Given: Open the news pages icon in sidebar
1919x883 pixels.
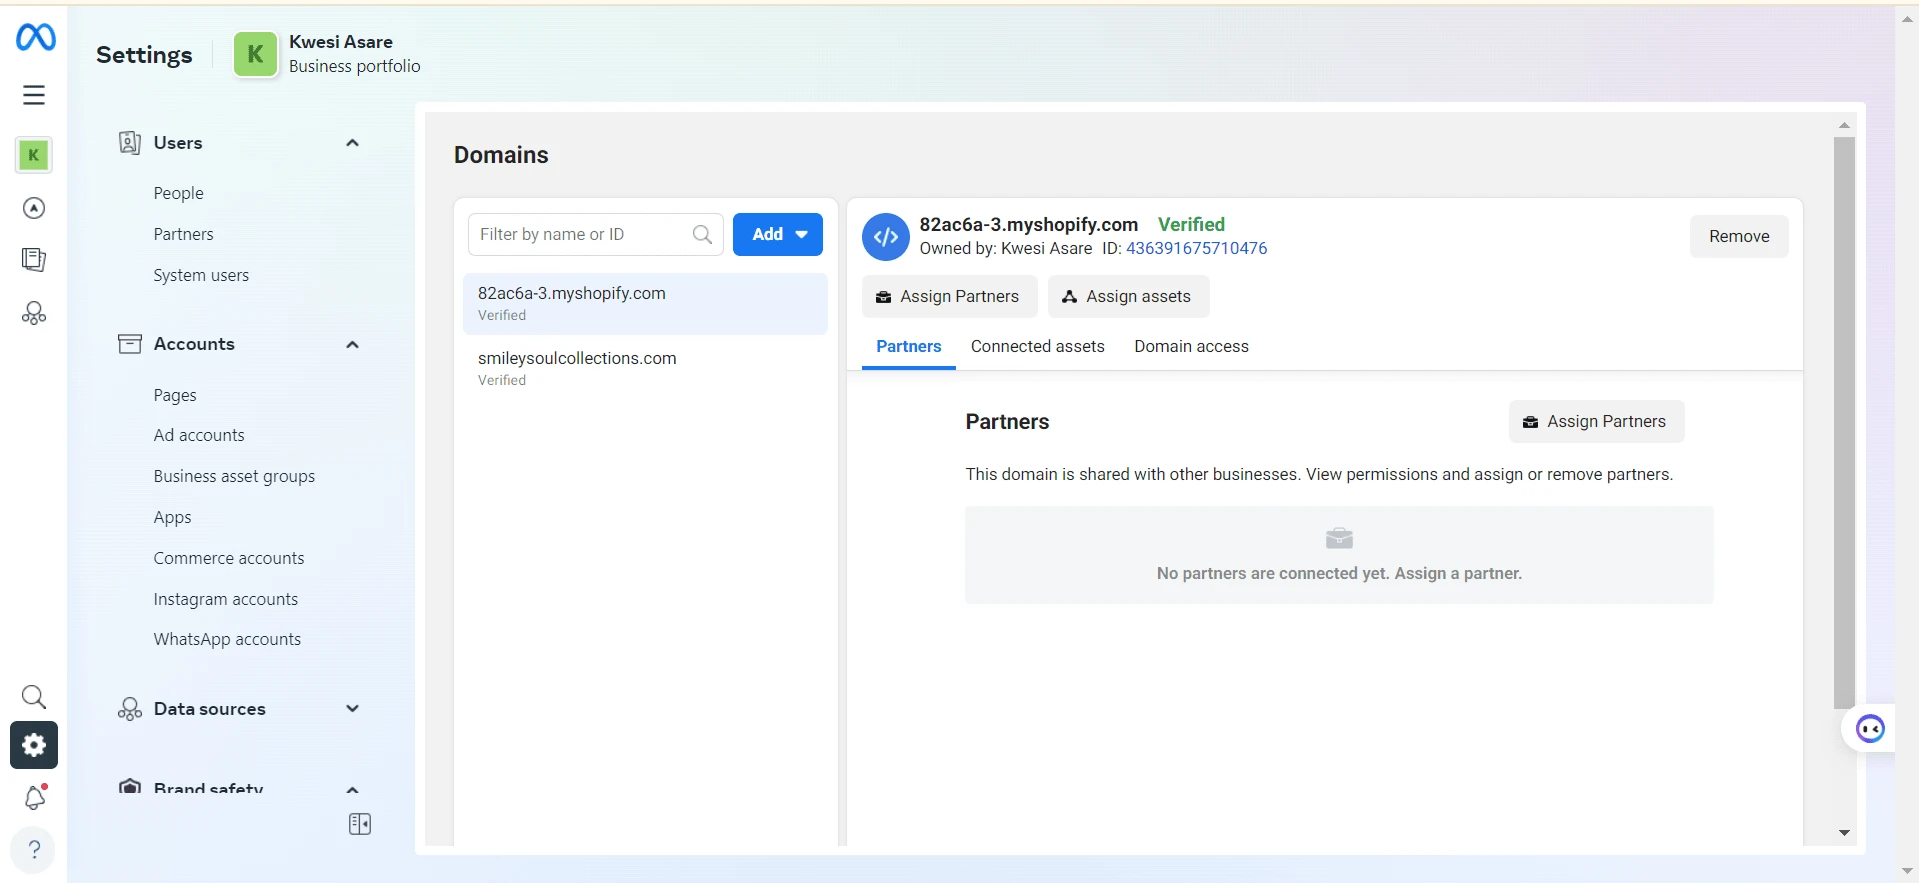Looking at the screenshot, I should coord(34,260).
